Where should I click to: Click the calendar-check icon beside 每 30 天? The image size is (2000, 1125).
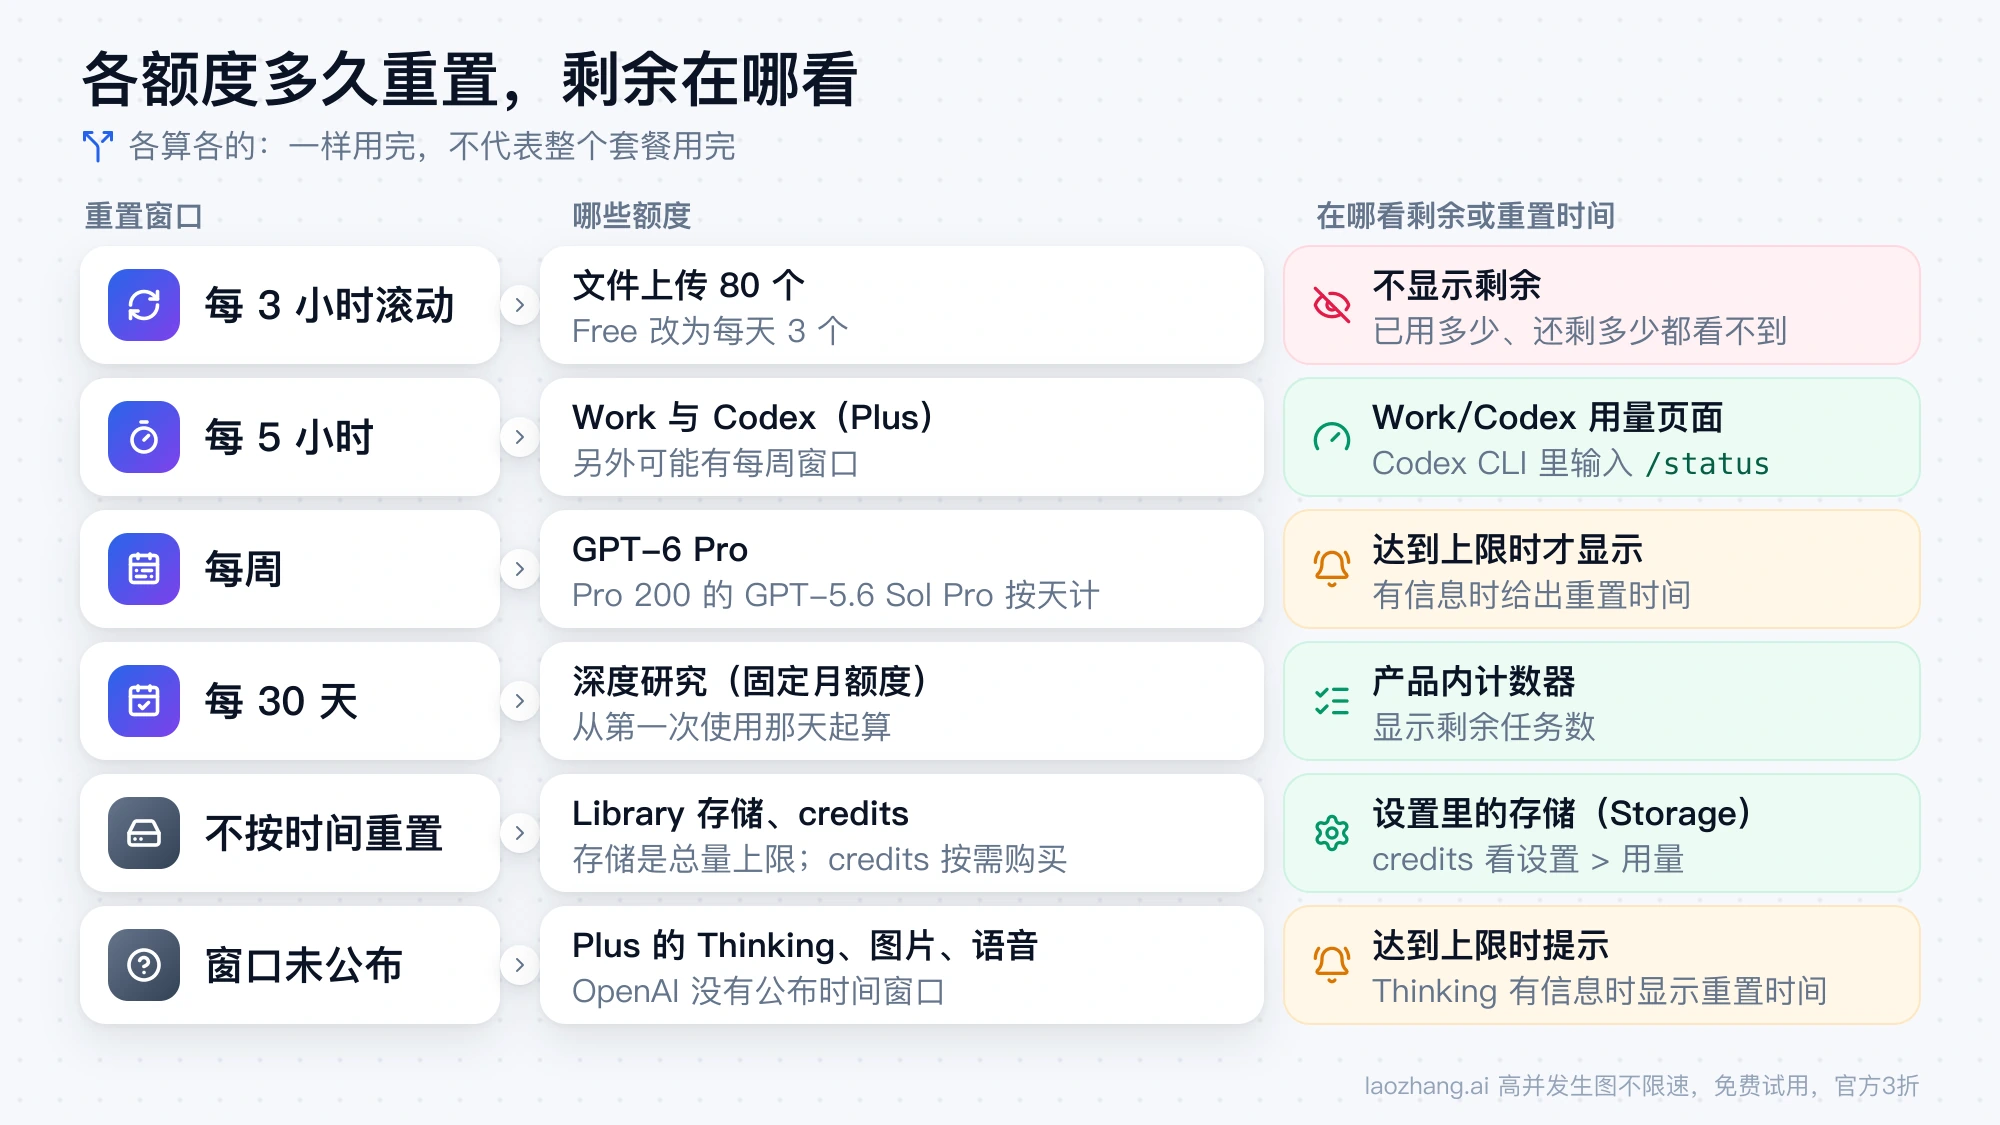coord(144,701)
